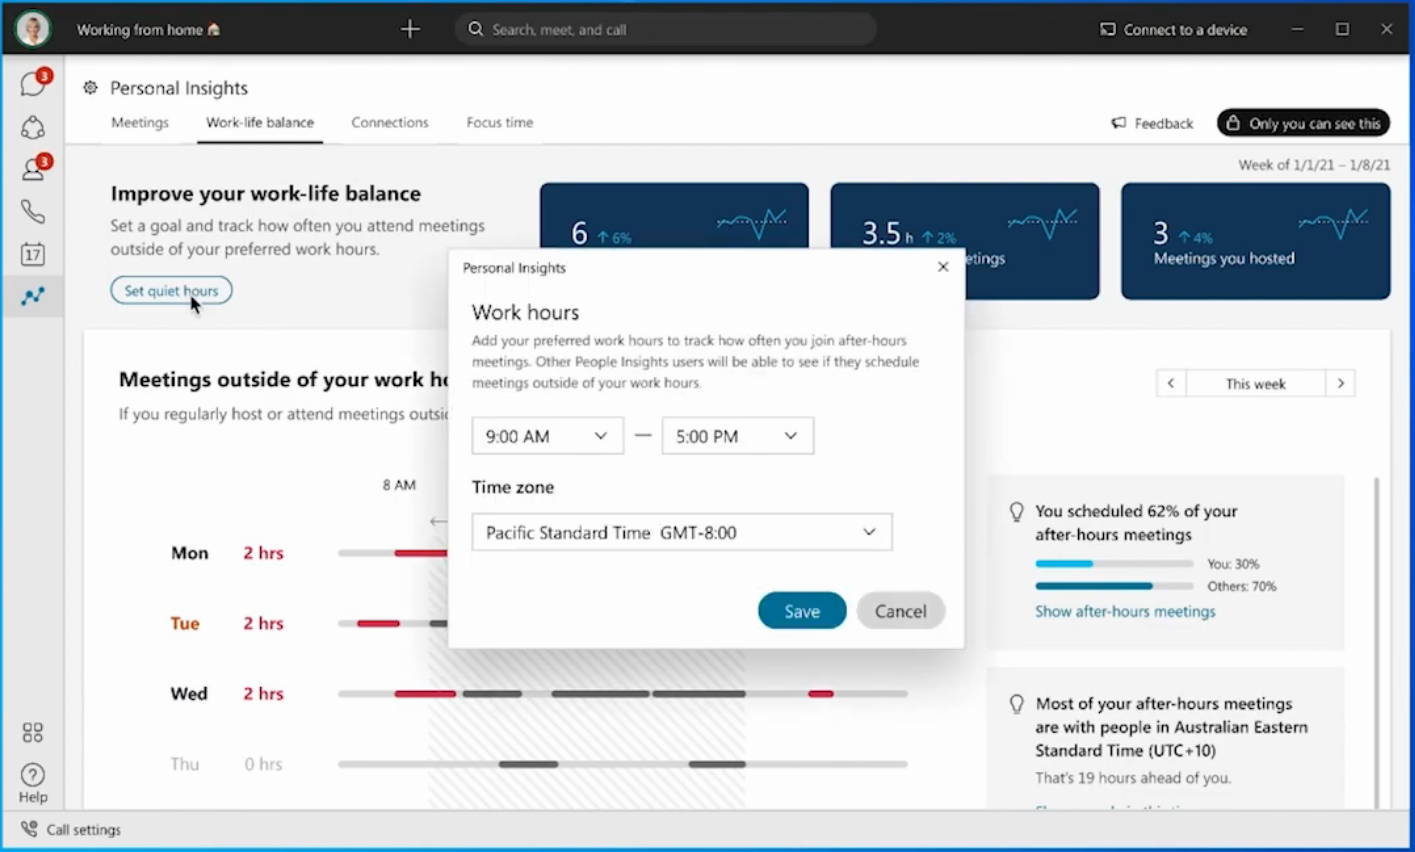Cancel the Work hours dialog
Viewport: 1415px width, 852px height.
click(x=900, y=611)
